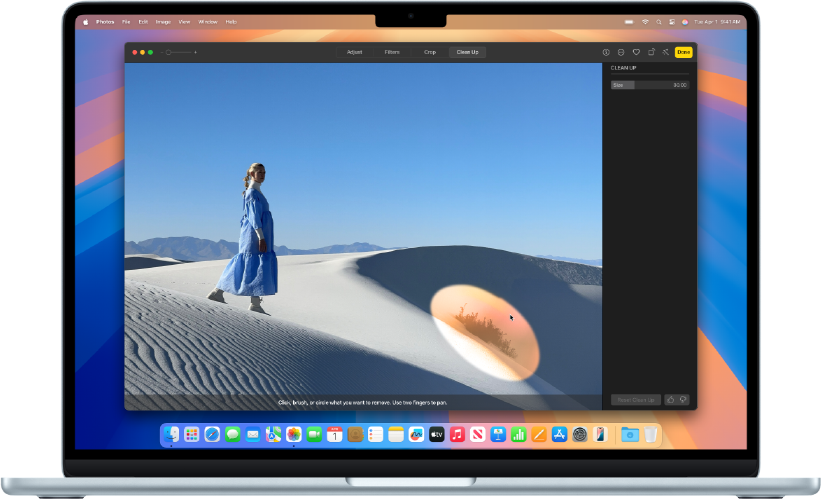
Task: Open the Photos menu in menu bar
Action: [105, 22]
